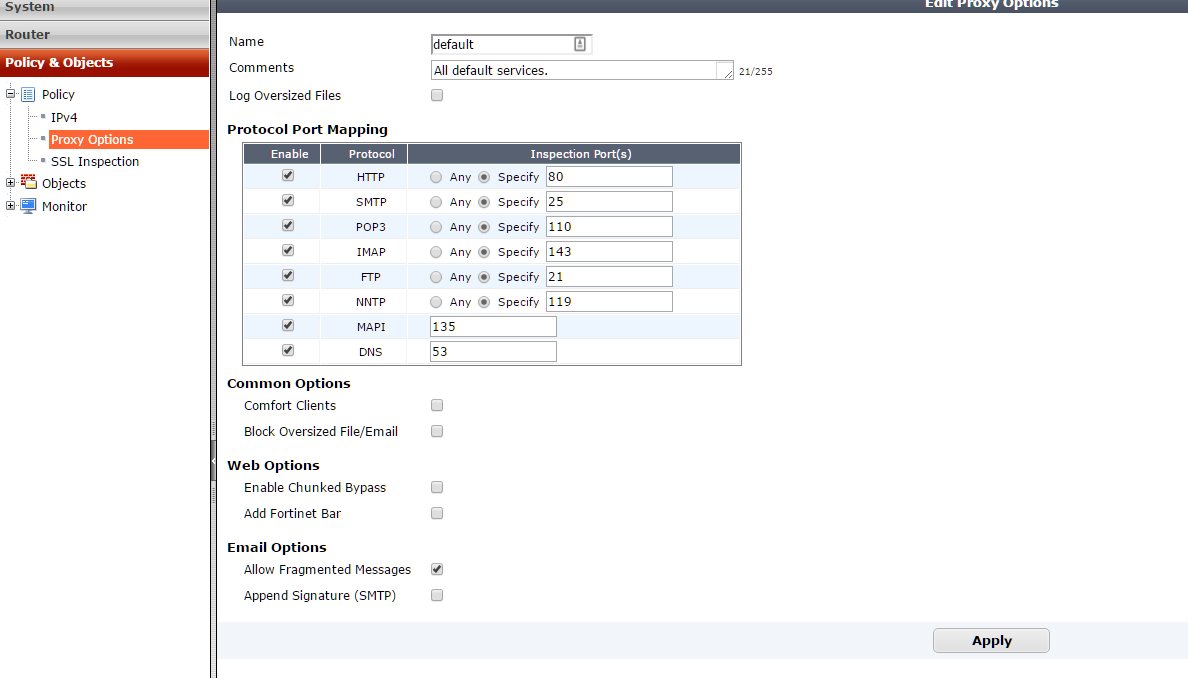Select Specify port for SMTP
1188x678 pixels.
484,202
